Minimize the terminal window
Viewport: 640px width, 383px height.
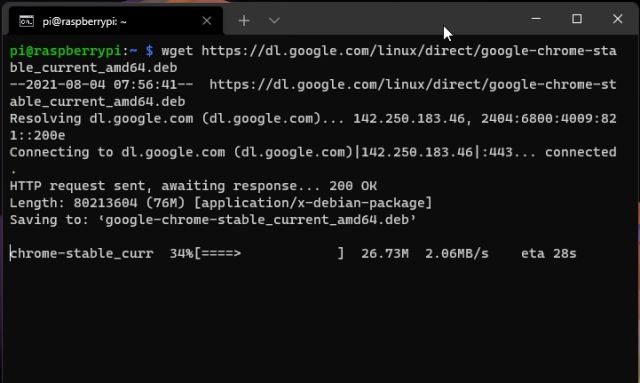536,19
